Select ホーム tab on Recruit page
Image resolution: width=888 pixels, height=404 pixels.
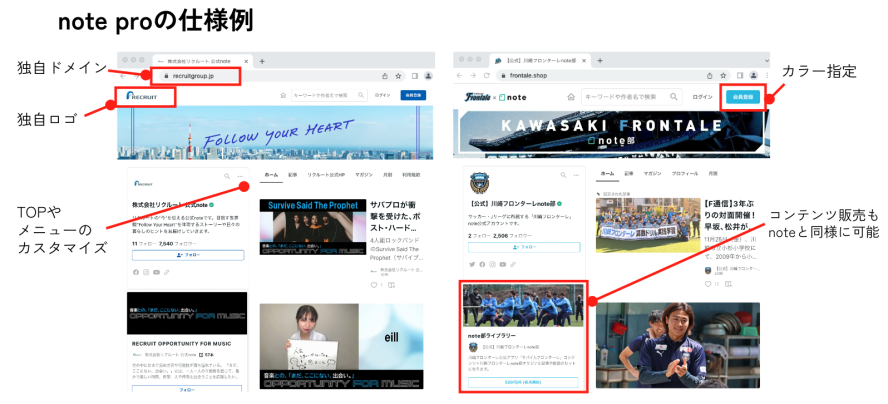(x=271, y=175)
